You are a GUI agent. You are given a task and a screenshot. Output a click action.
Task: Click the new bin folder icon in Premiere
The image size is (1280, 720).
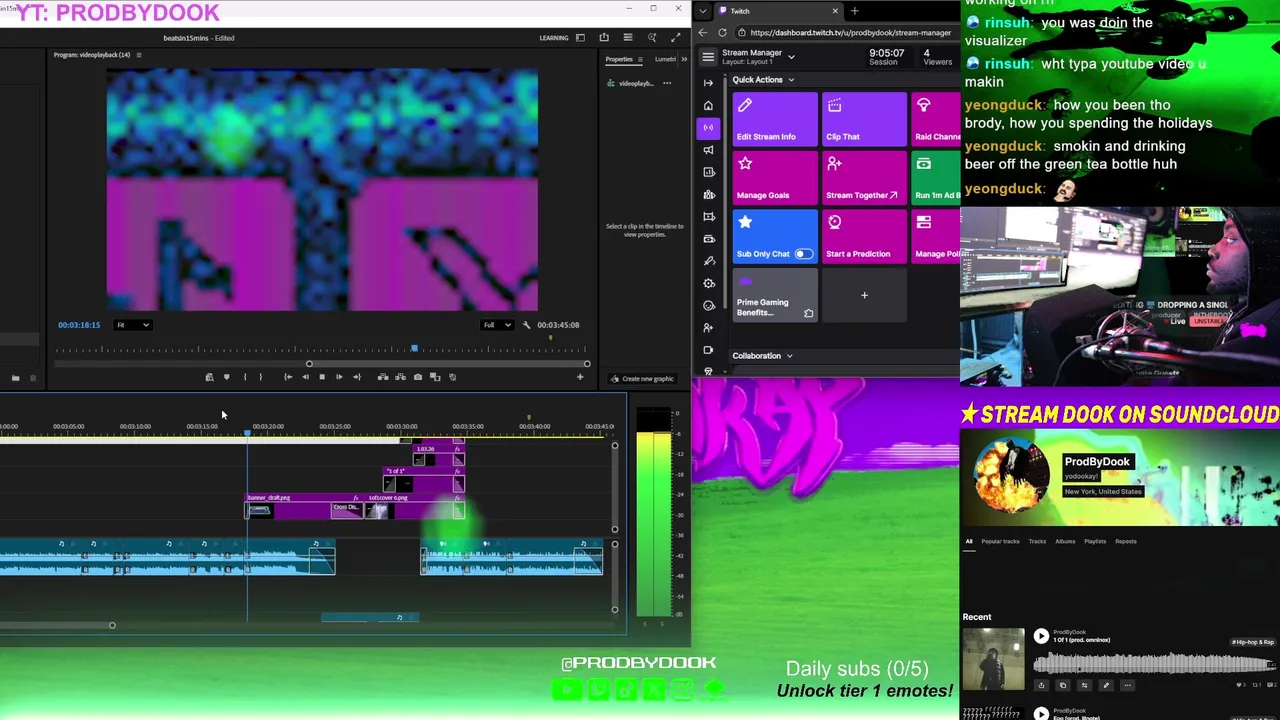click(x=15, y=378)
